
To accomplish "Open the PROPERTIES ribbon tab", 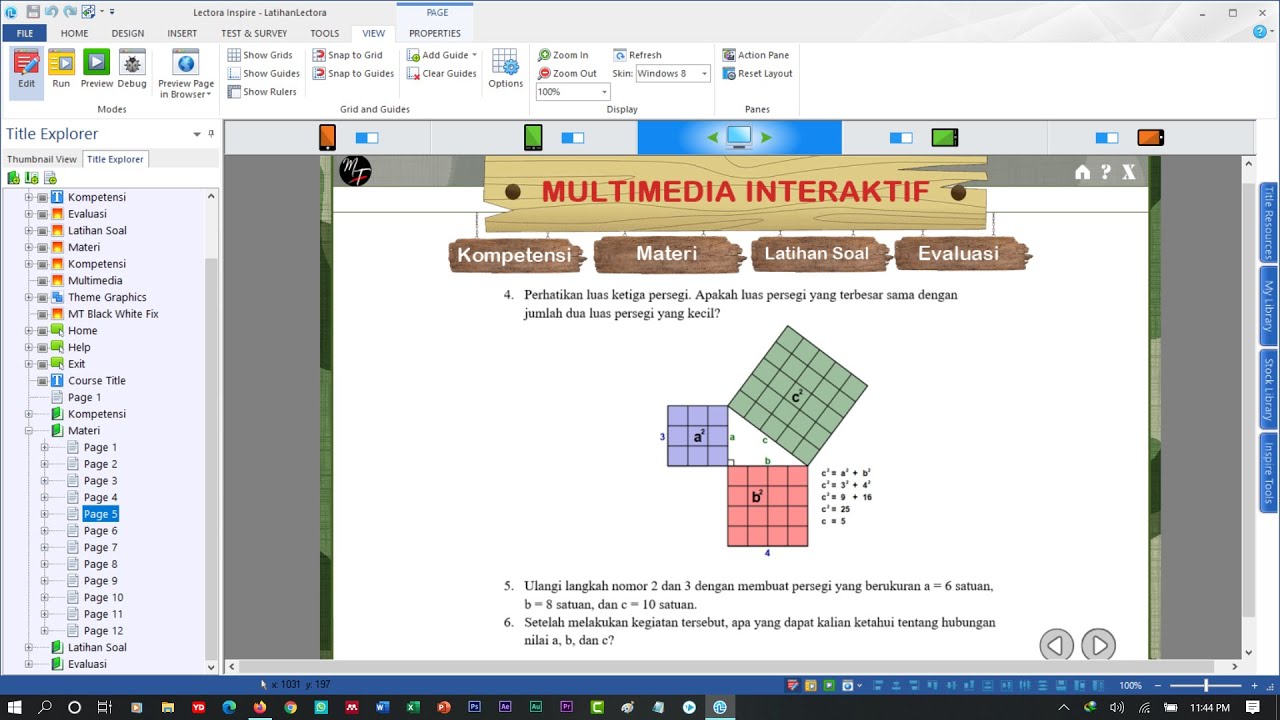I will pos(435,33).
